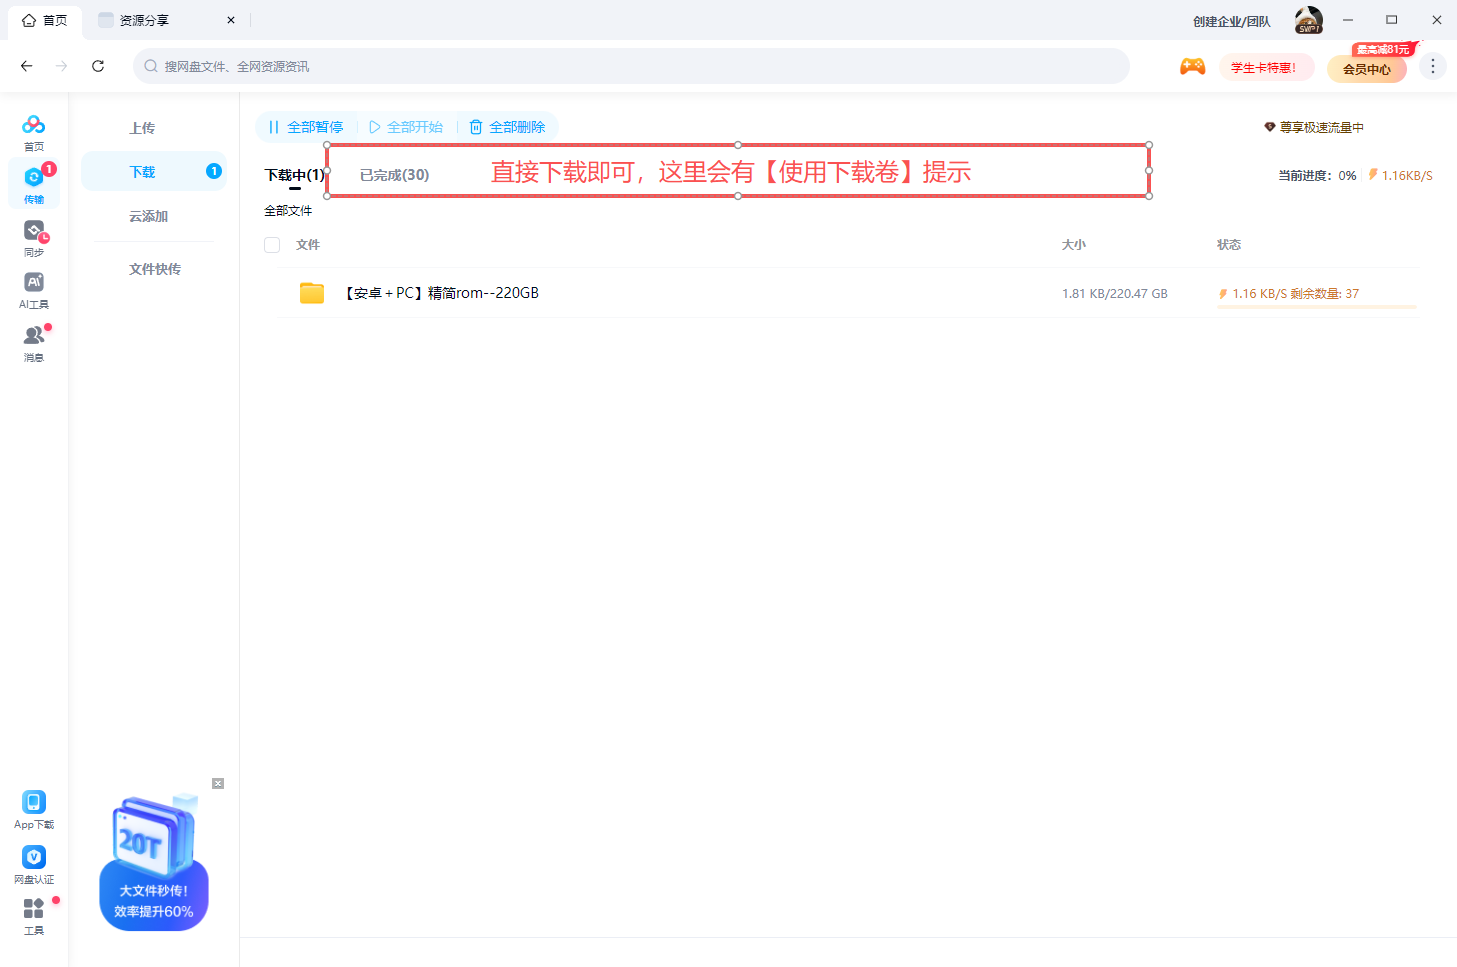Click the download progress bar of 精简rom
This screenshot has width=1457, height=967.
click(1316, 307)
